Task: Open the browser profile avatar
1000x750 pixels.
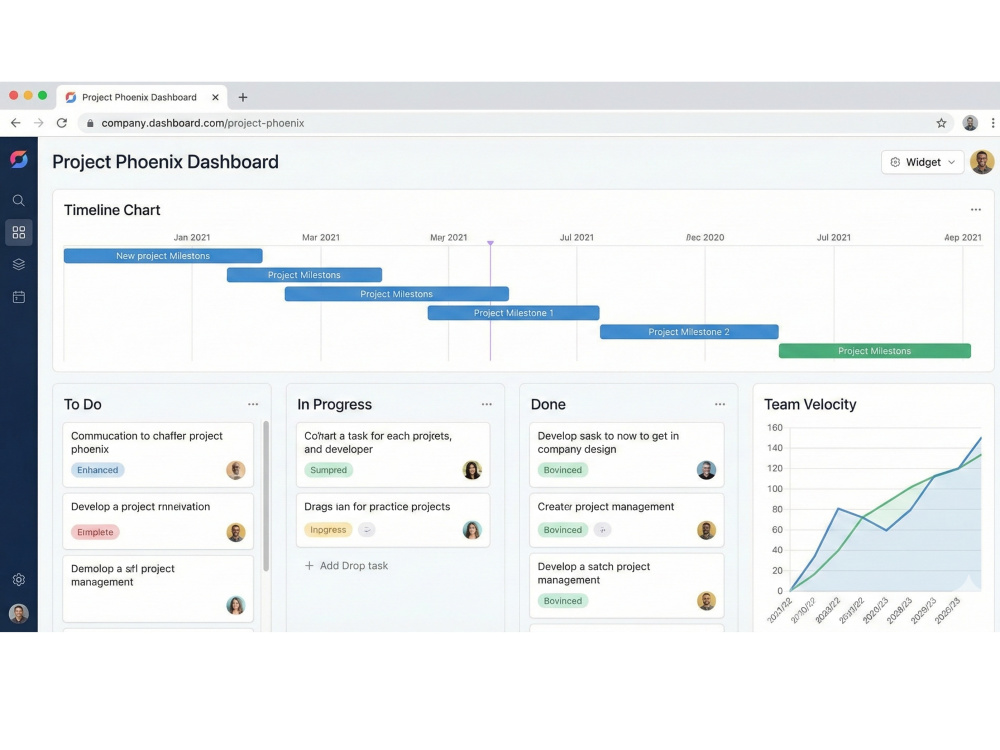Action: point(970,123)
